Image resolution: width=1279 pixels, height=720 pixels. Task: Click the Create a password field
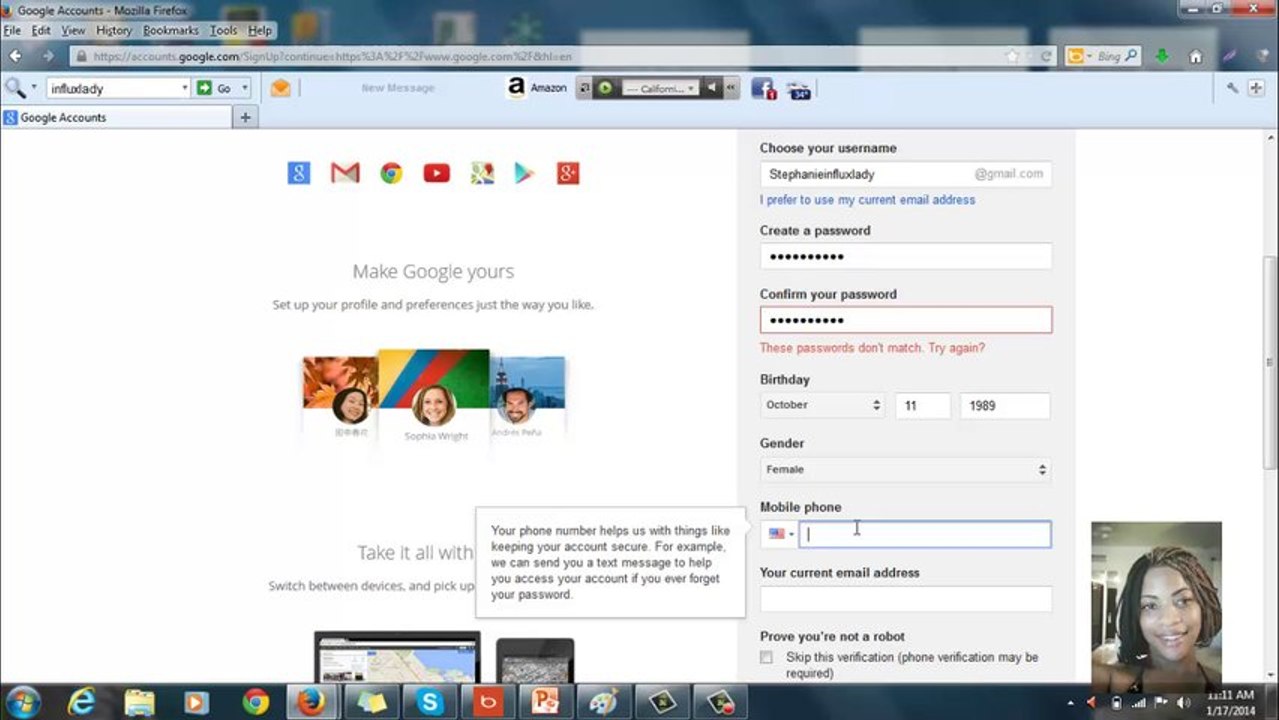905,256
